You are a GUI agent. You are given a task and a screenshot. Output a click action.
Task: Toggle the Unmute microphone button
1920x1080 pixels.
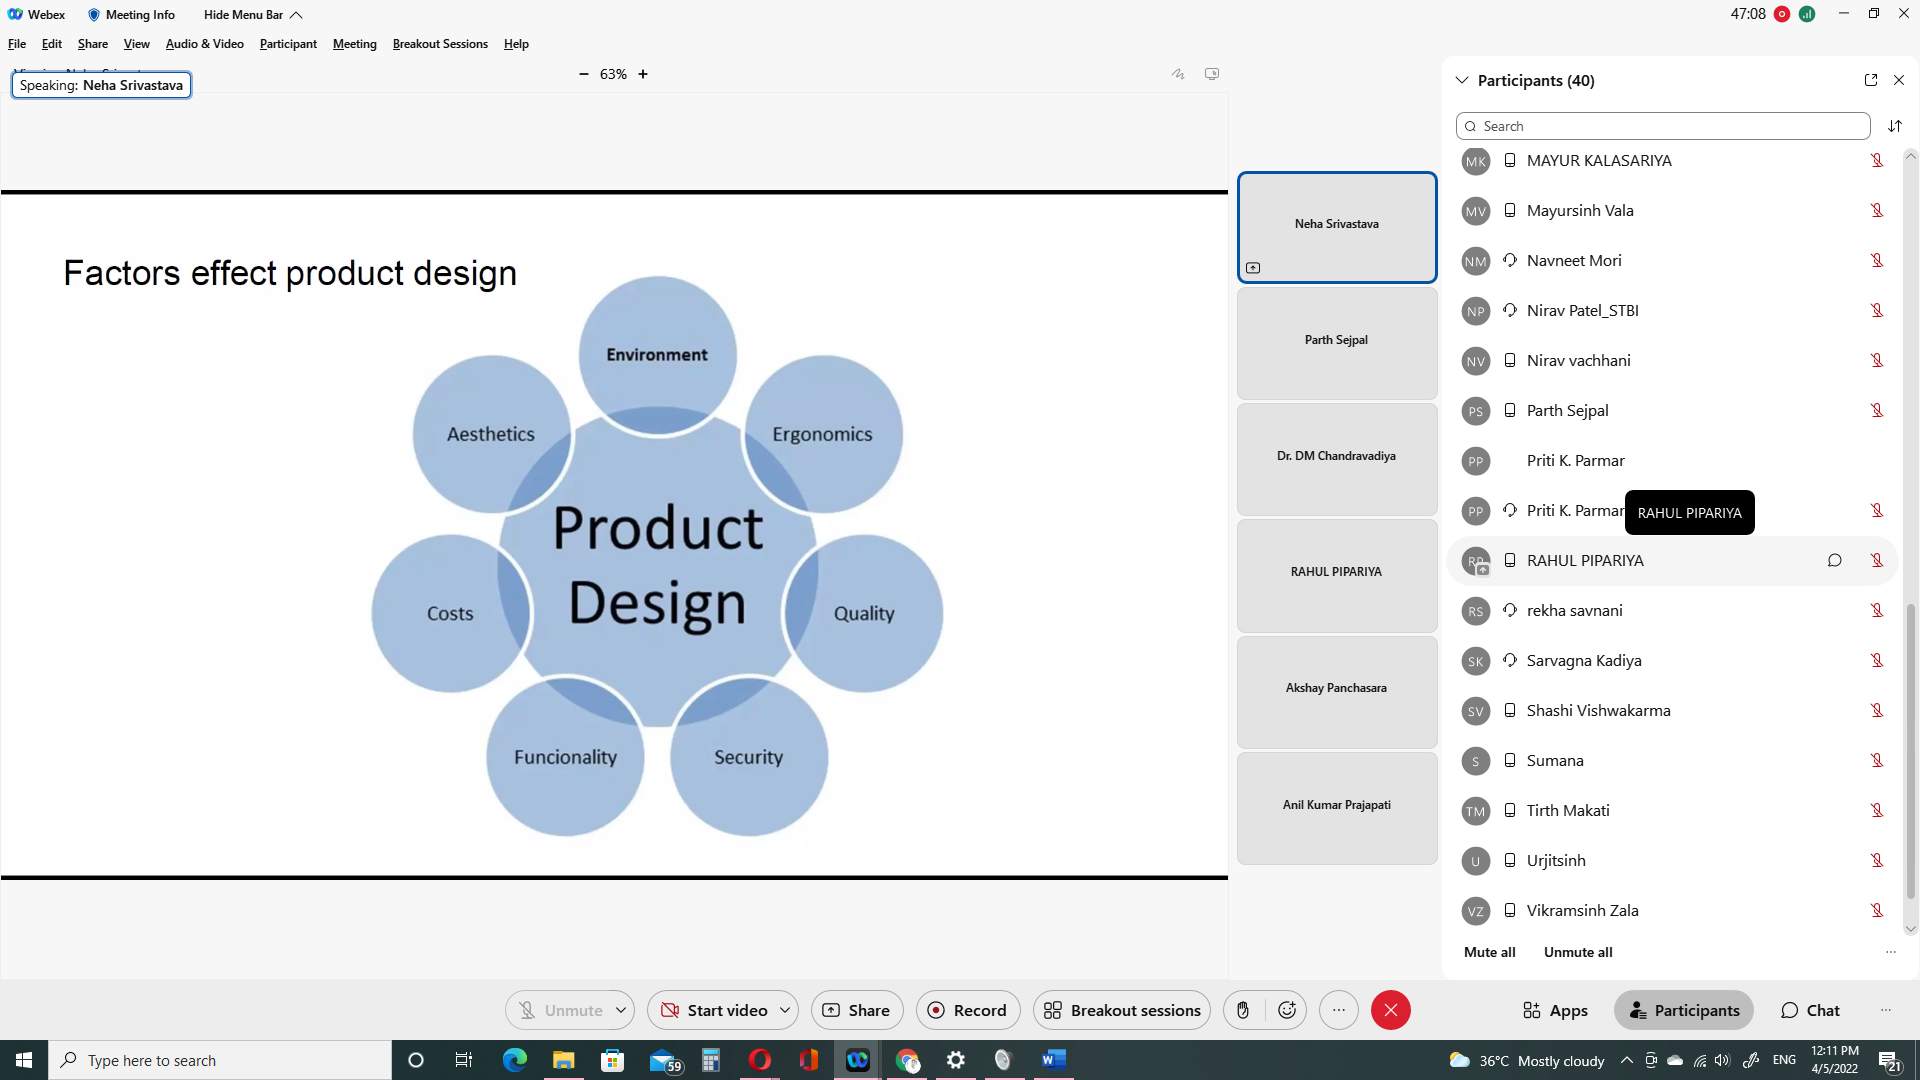[x=560, y=1010]
